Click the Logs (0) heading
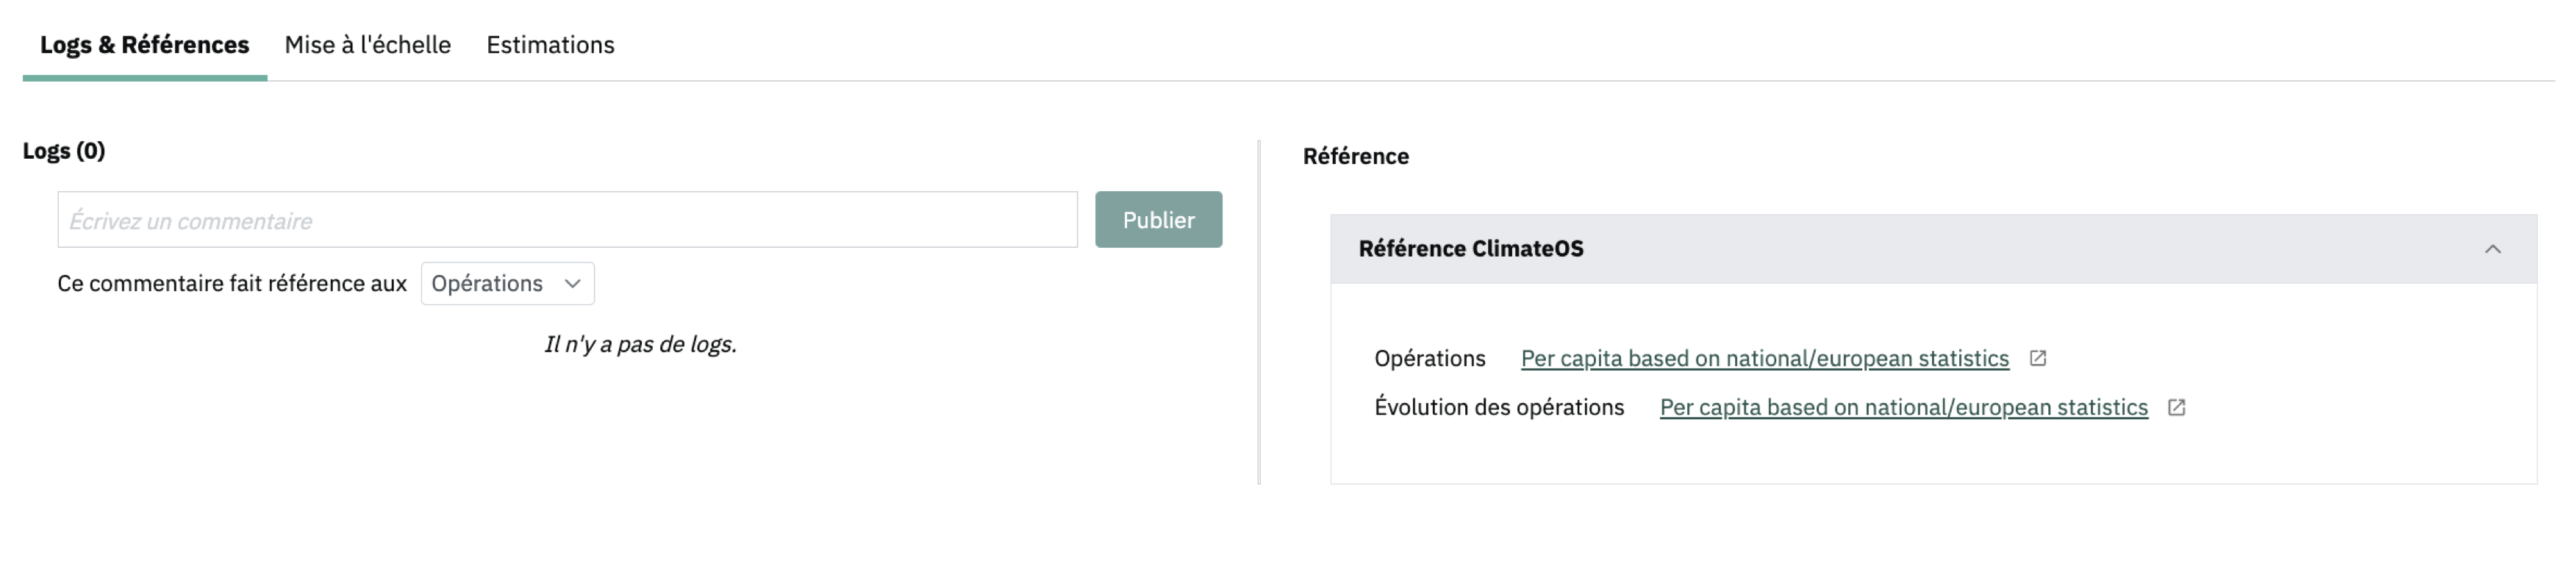 tap(64, 151)
